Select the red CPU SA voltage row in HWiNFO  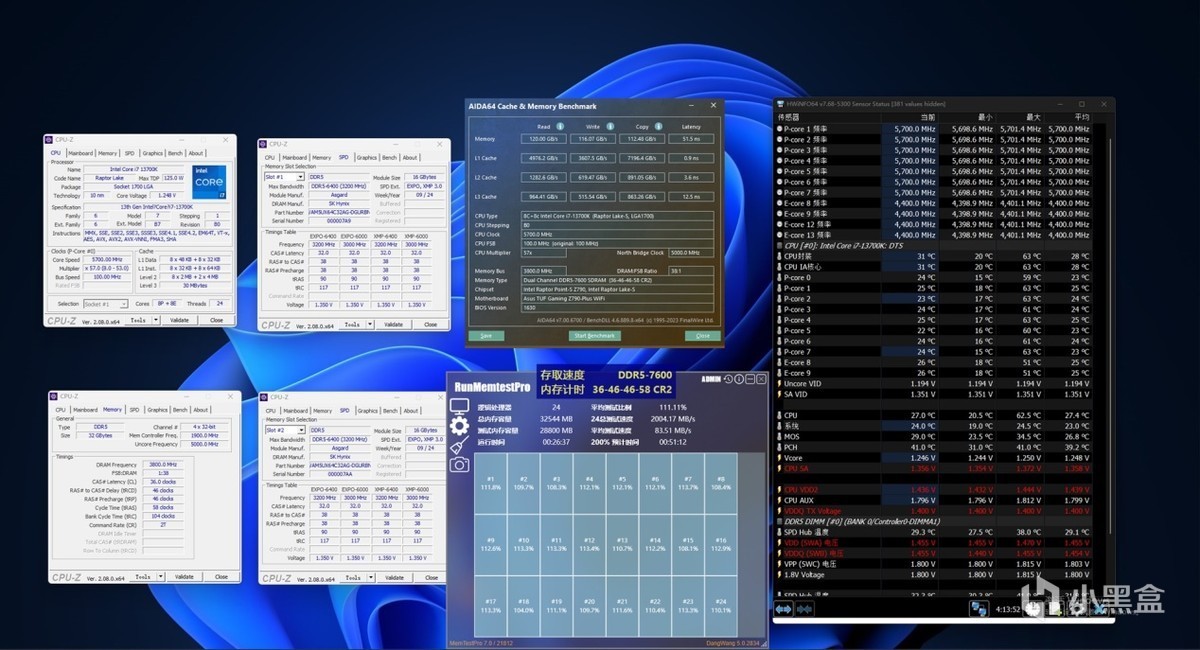pyautogui.click(x=934, y=469)
